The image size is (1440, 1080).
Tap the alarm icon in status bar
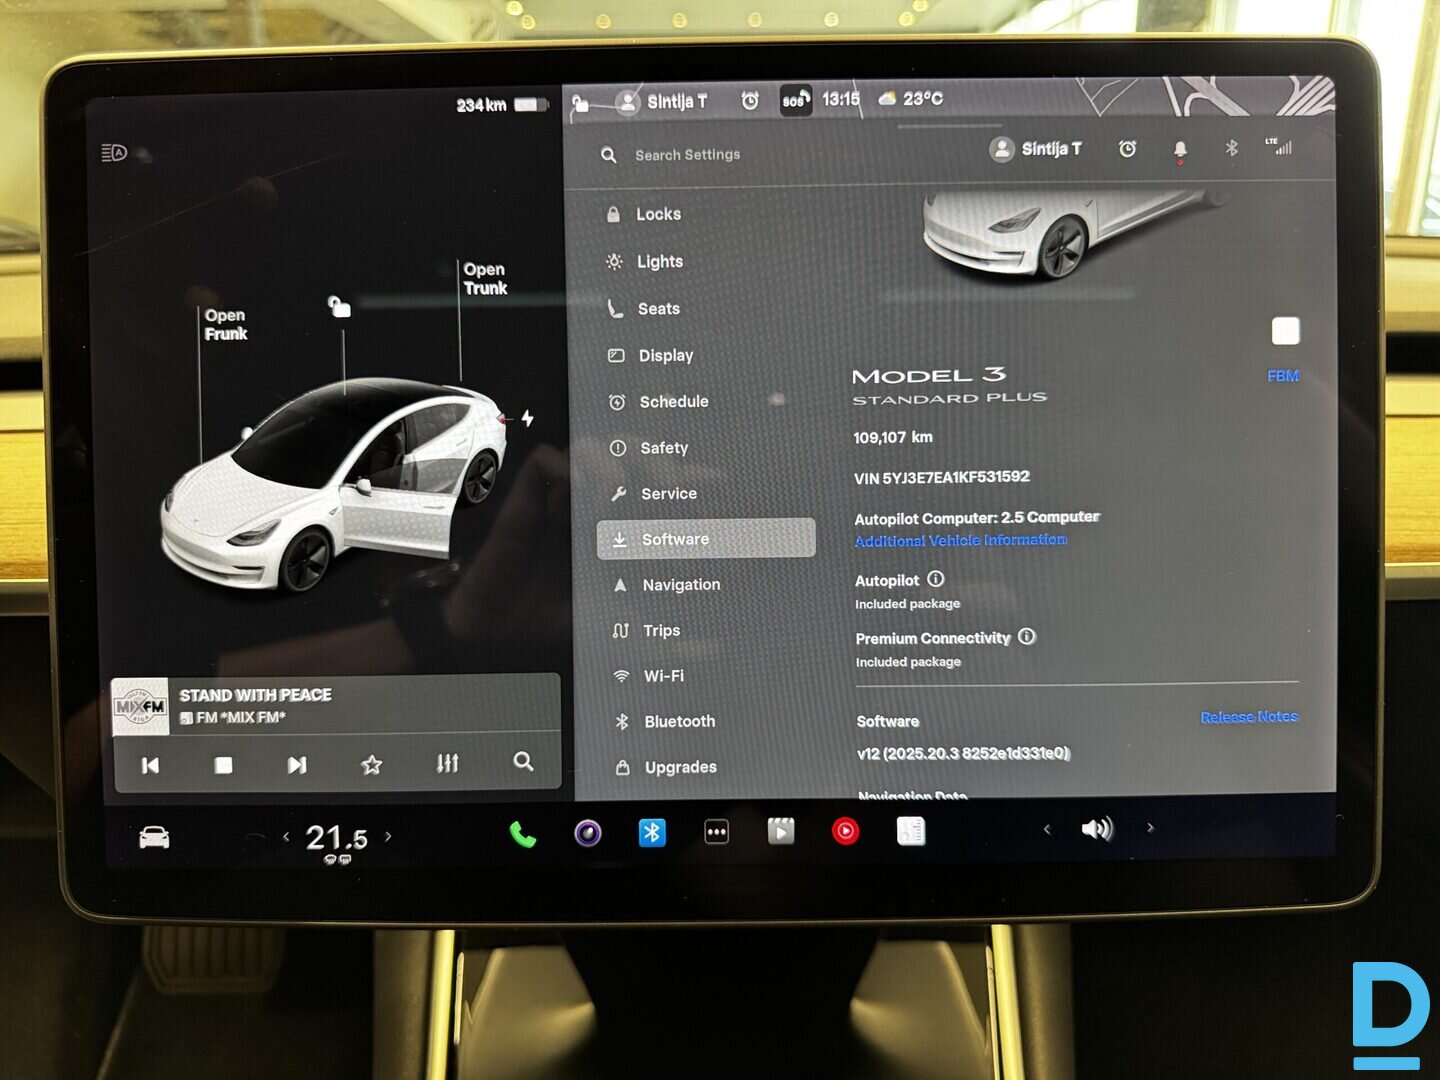coord(750,100)
